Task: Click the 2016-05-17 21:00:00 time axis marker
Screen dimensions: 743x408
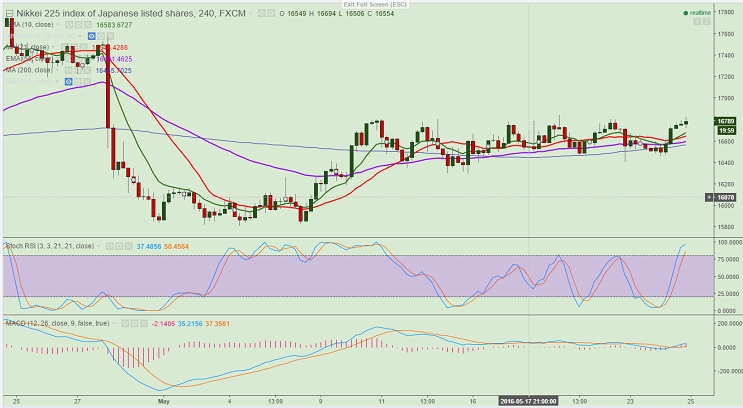Action: pos(528,401)
